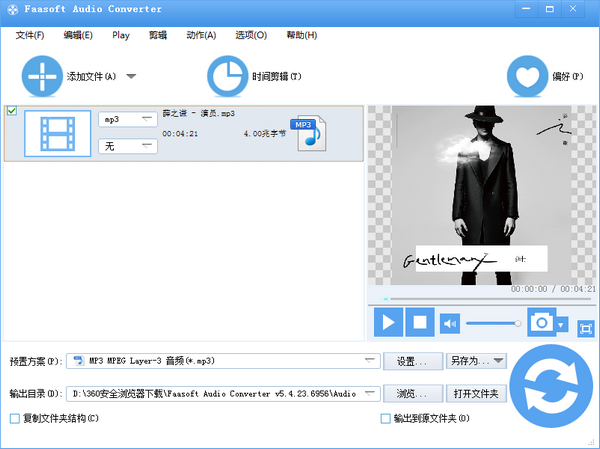Open the preset profile dropdown
Image resolution: width=600 pixels, height=449 pixels.
(370, 360)
